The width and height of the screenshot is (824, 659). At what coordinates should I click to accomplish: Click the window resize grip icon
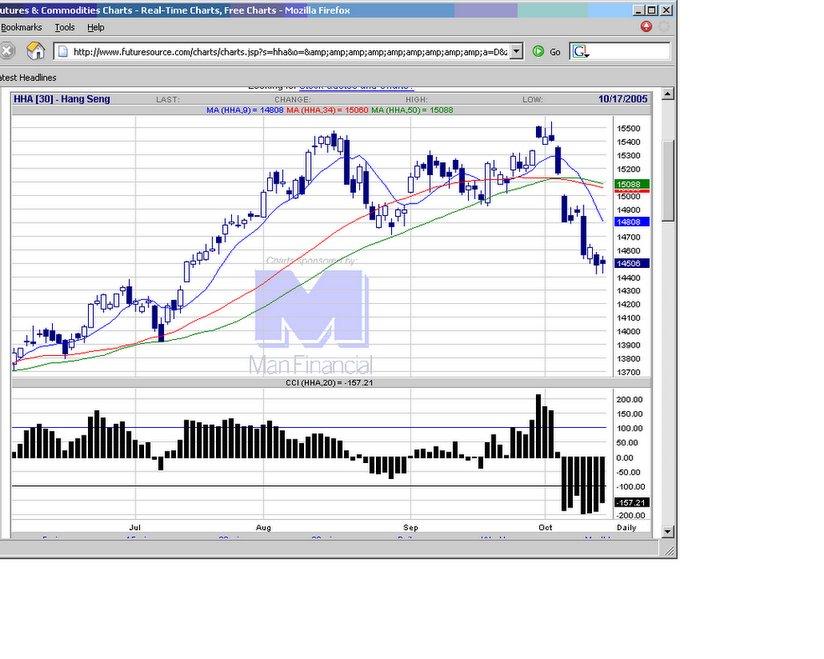tap(670, 551)
